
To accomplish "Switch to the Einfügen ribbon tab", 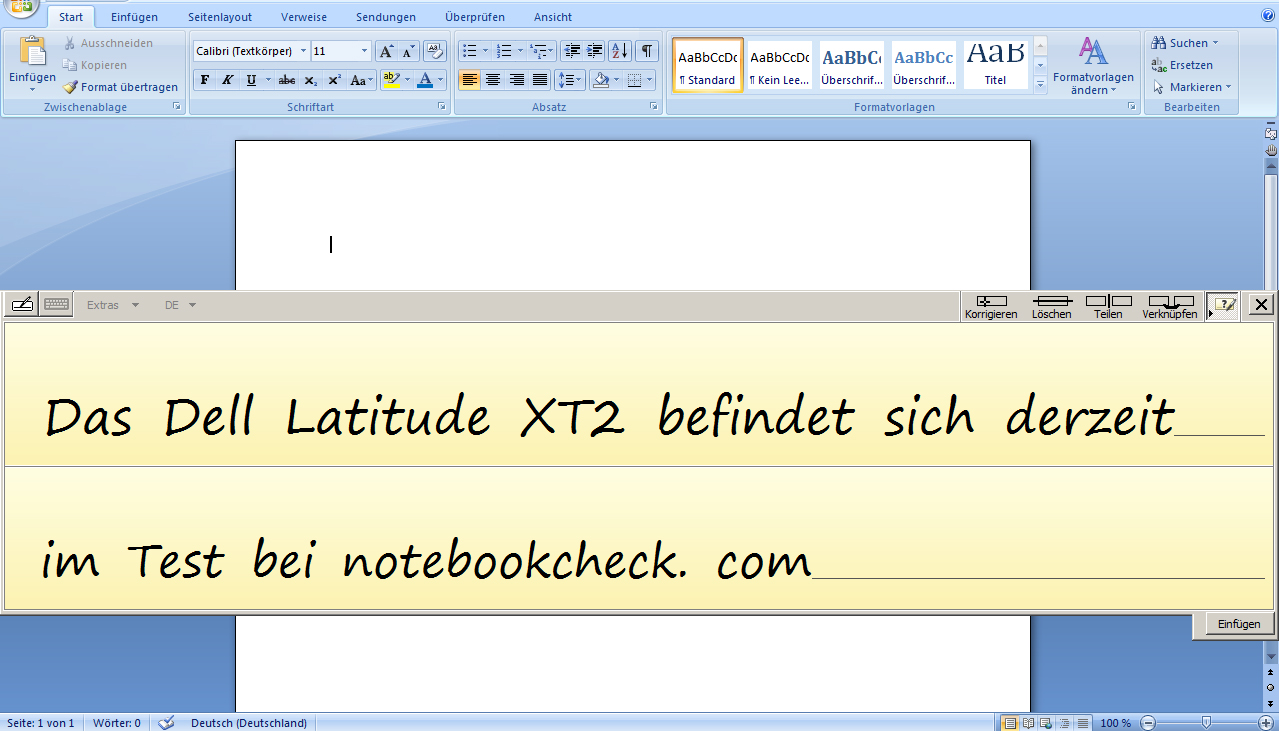I will coord(134,17).
